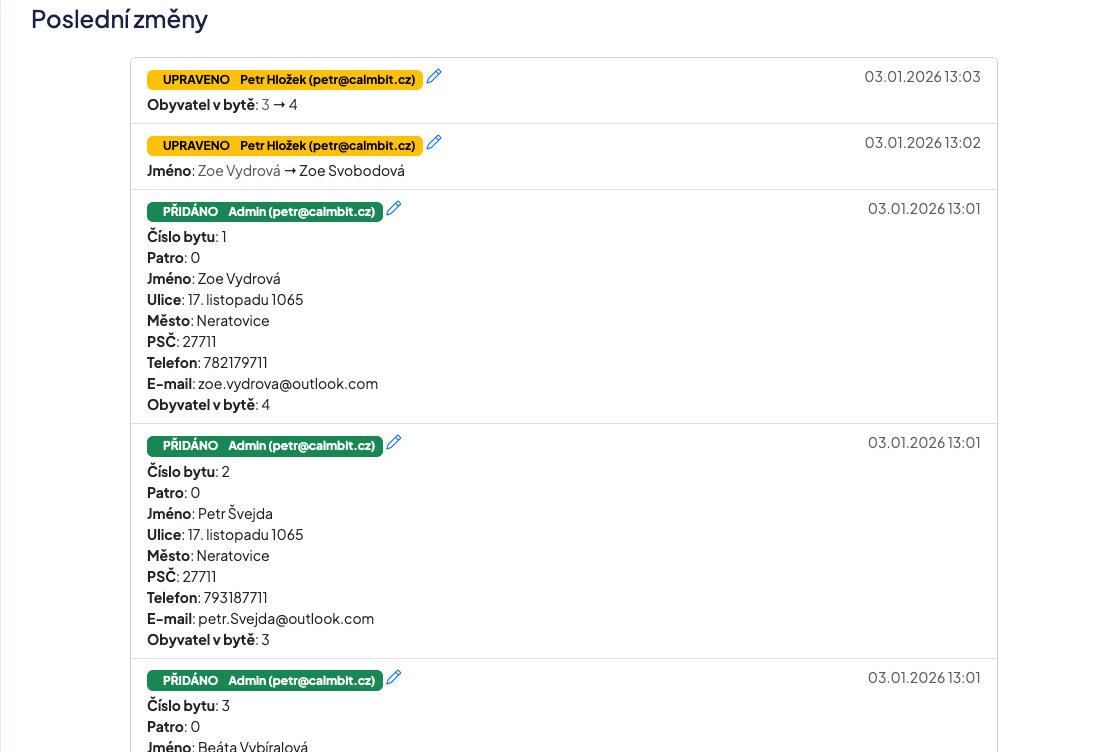Image resolution: width=1117 pixels, height=752 pixels.
Task: Click the pencil icon on the 13:02 name change entry
Action: (434, 143)
